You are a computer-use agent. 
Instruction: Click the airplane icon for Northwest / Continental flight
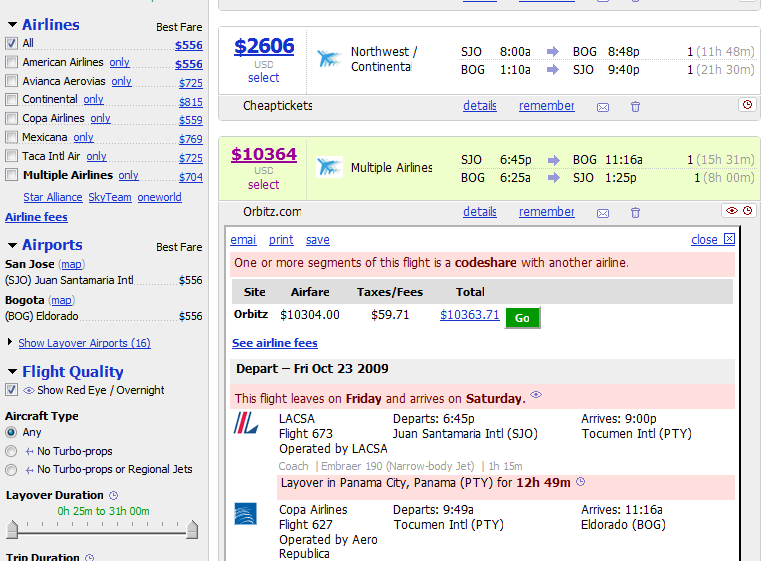coord(329,59)
